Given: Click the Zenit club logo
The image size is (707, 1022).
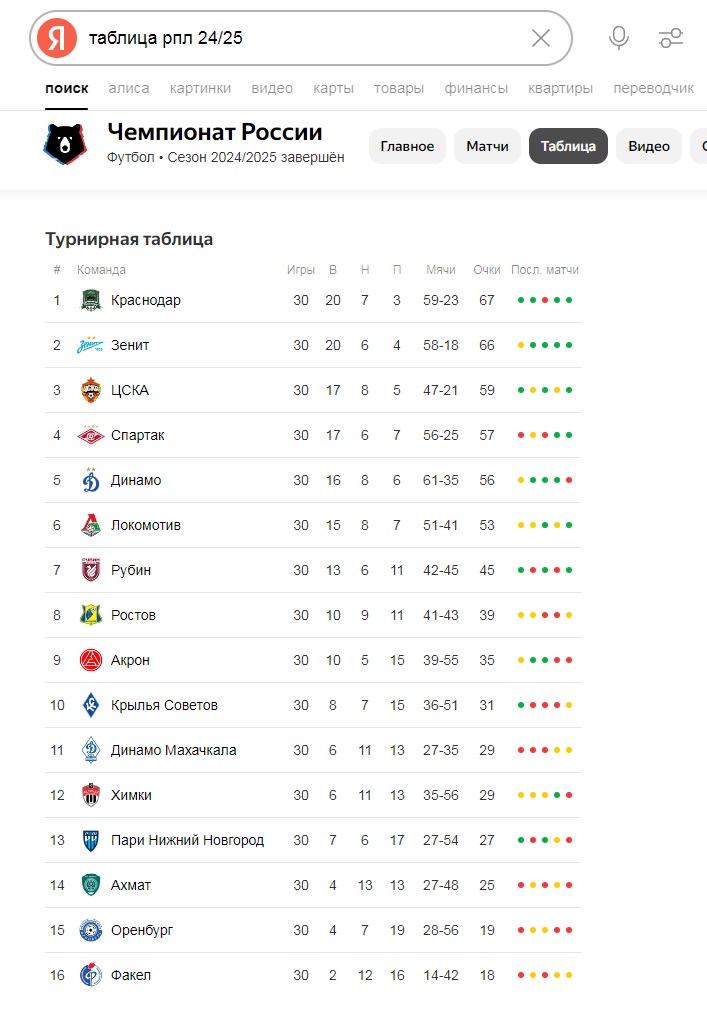Looking at the screenshot, I should 90,345.
